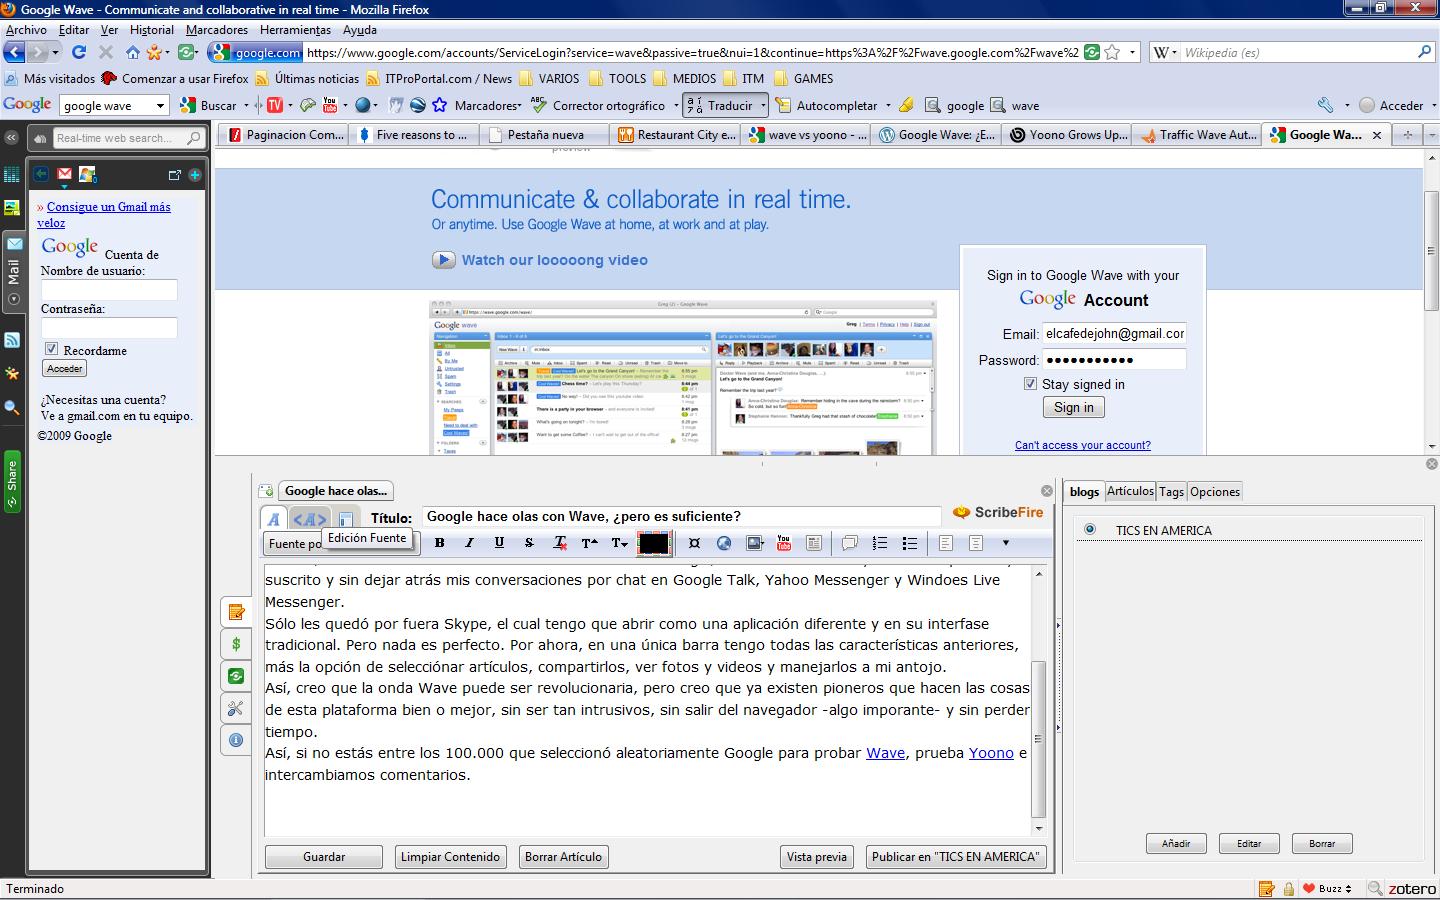This screenshot has width=1440, height=900.
Task: Select TICS EN AMERICA blog radio button
Action: [1090, 529]
